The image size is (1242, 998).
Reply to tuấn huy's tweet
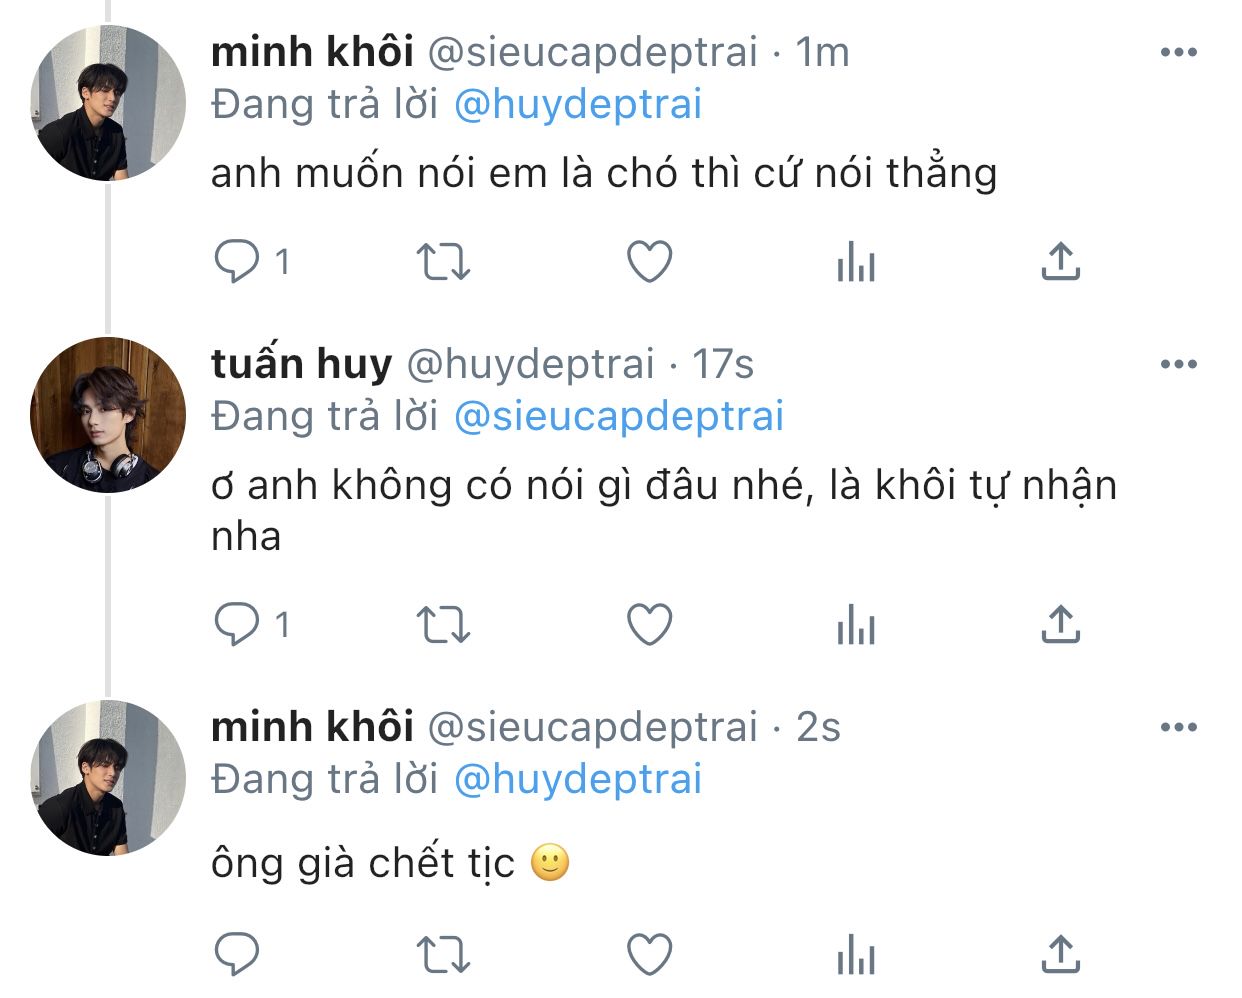[237, 625]
